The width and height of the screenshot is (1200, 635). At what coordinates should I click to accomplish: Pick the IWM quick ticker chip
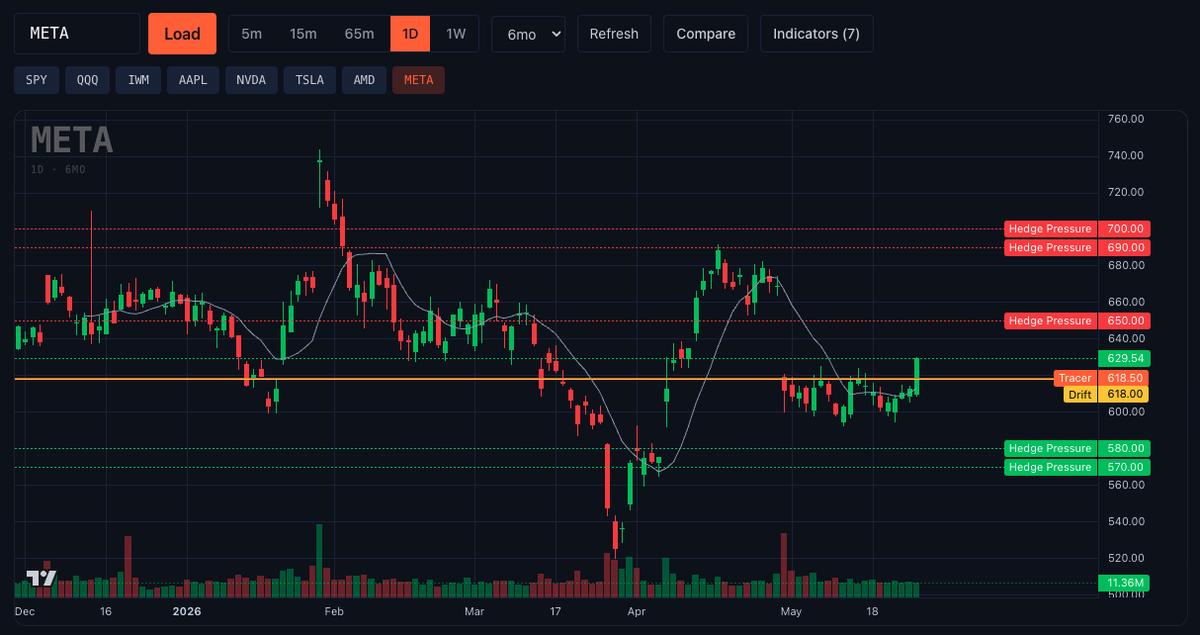pyautogui.click(x=139, y=80)
